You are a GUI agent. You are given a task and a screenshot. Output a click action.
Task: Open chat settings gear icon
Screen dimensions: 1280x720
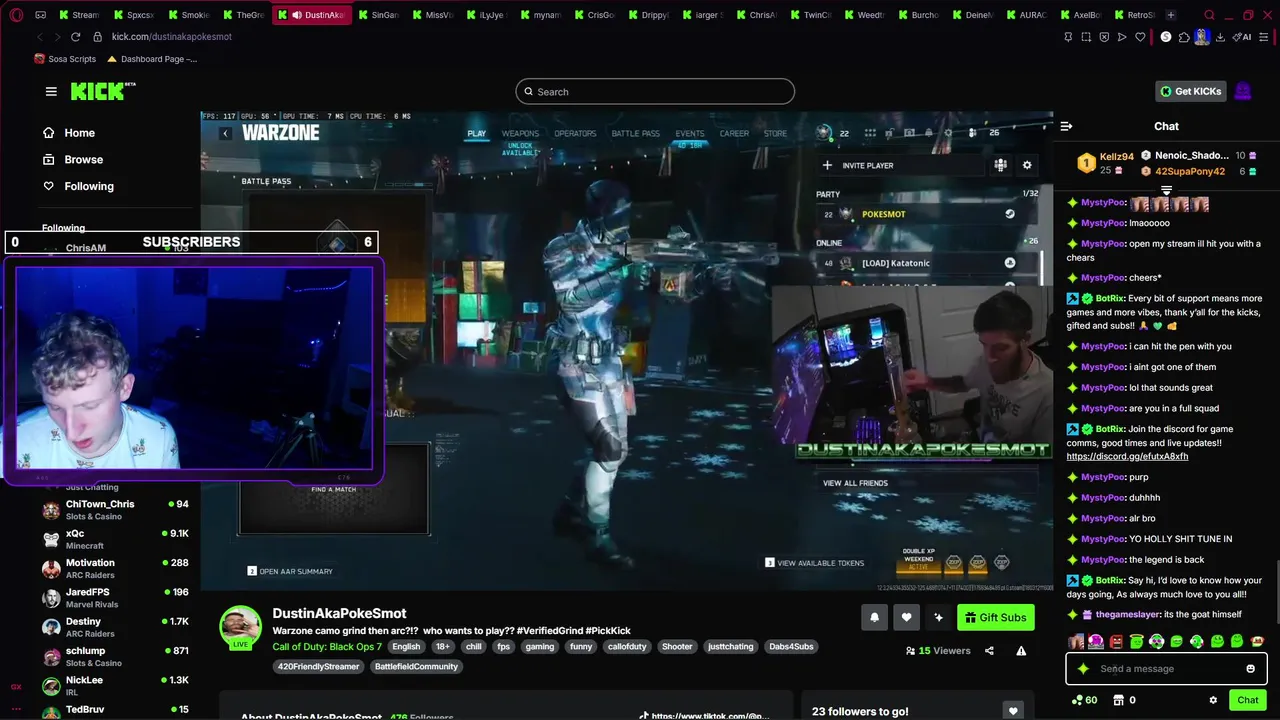(1213, 700)
